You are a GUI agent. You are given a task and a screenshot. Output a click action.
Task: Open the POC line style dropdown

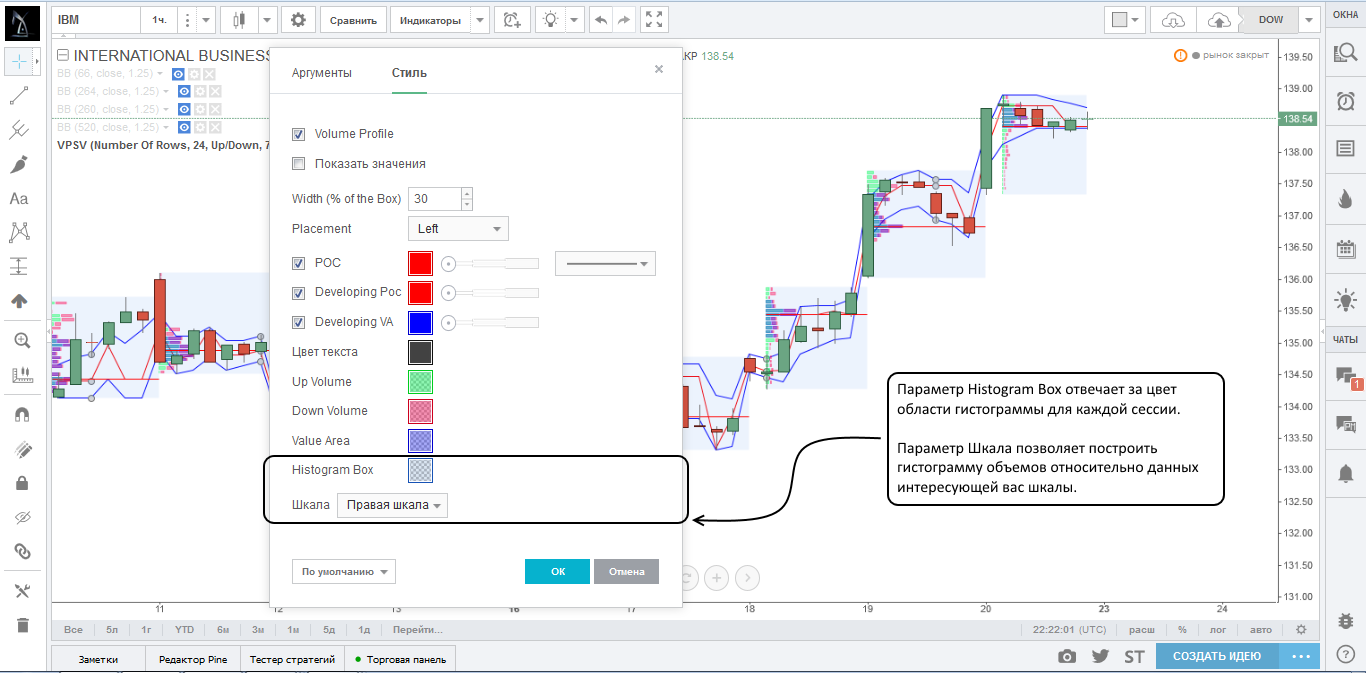click(605, 264)
